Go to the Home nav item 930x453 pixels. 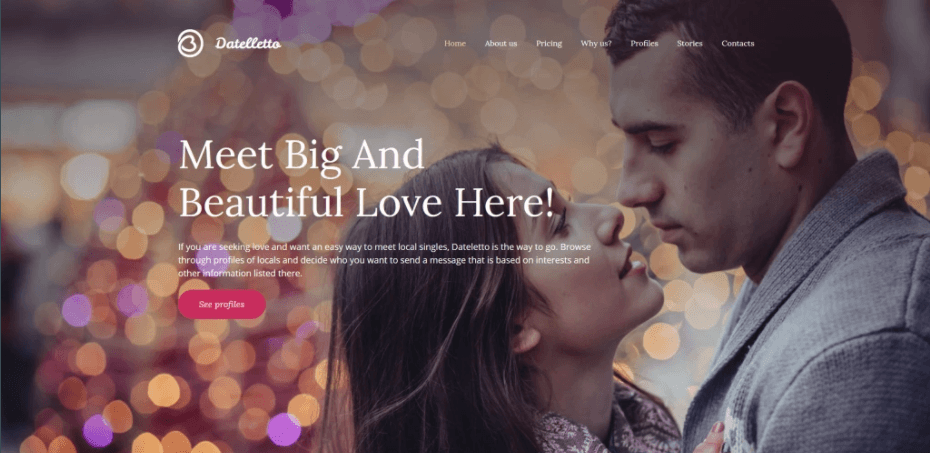pos(455,43)
